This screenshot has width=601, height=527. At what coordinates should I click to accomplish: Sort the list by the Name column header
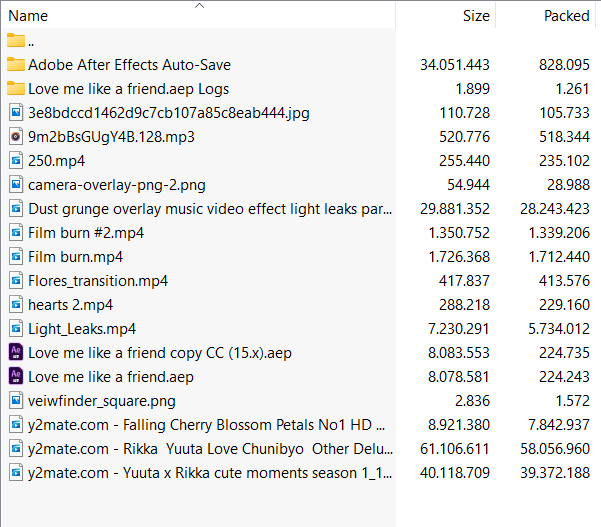pyautogui.click(x=28, y=16)
